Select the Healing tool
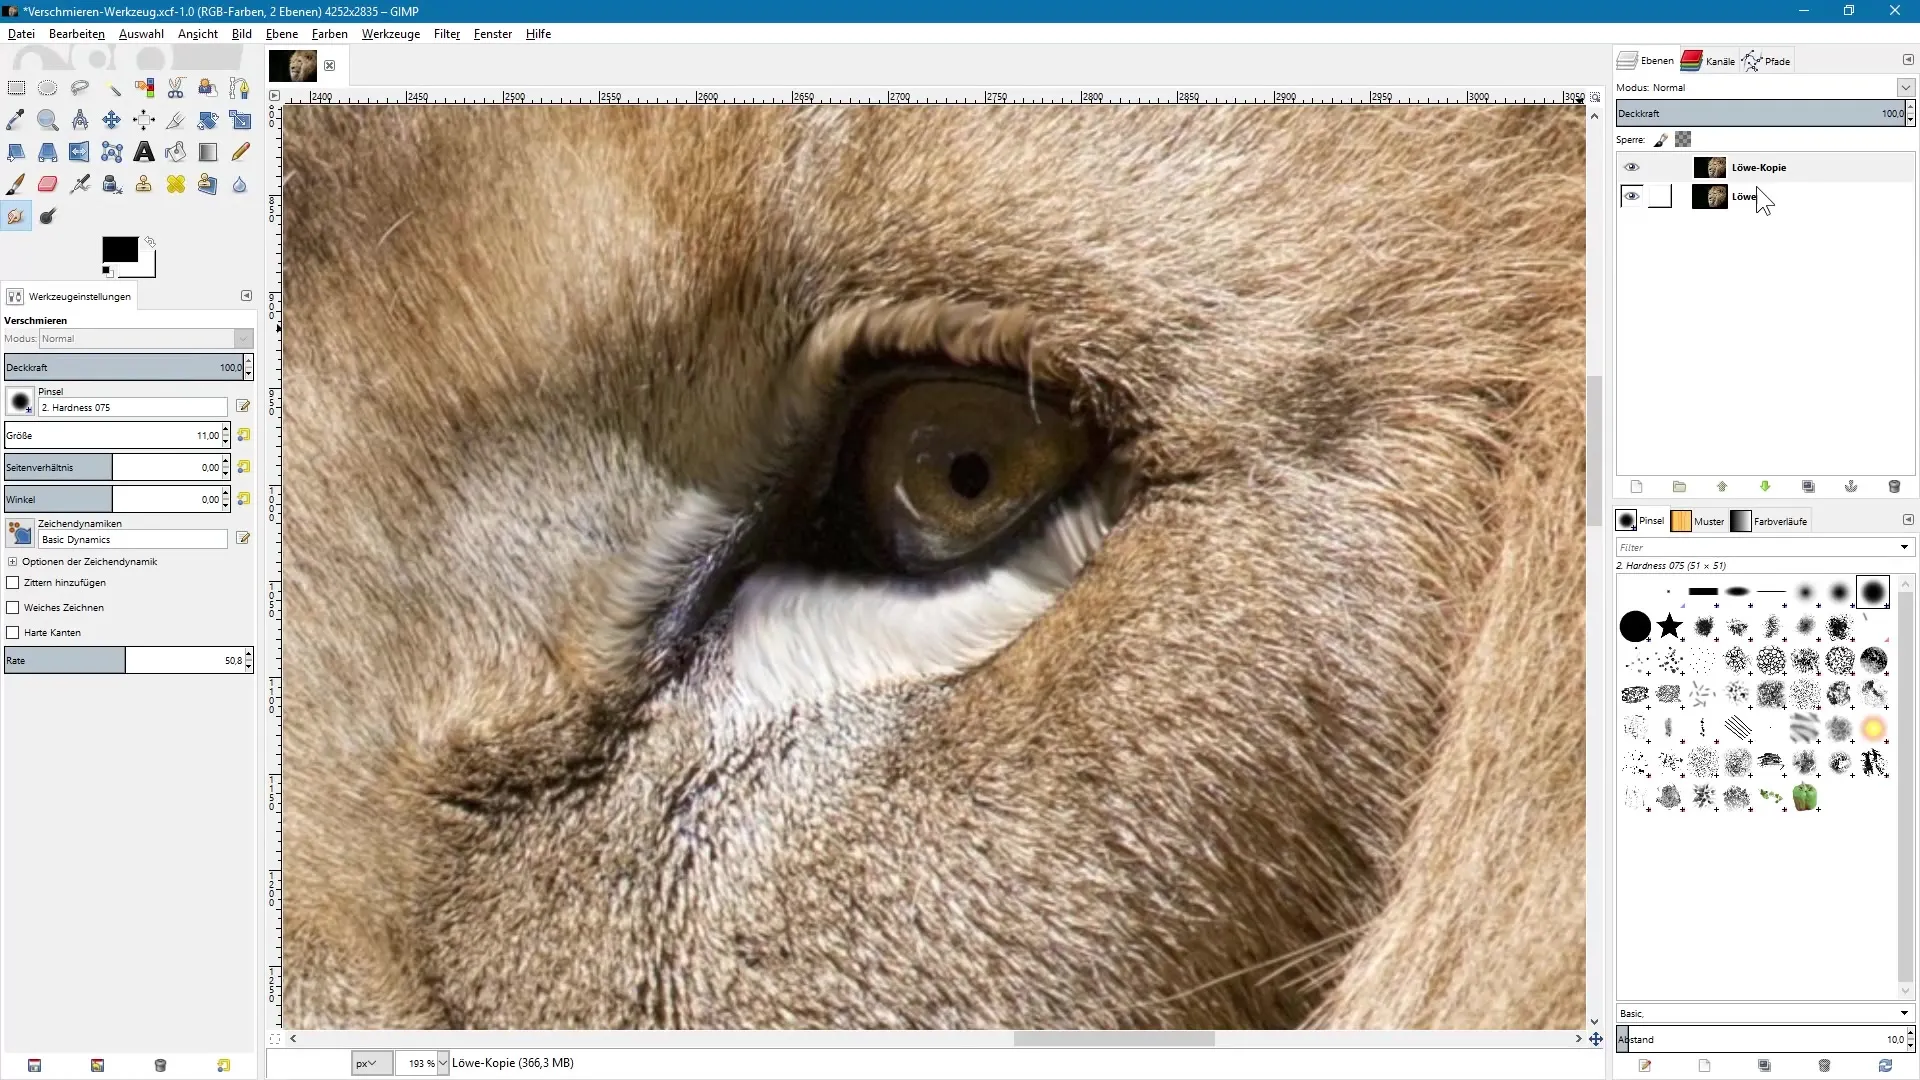This screenshot has width=1920, height=1080. [x=176, y=184]
